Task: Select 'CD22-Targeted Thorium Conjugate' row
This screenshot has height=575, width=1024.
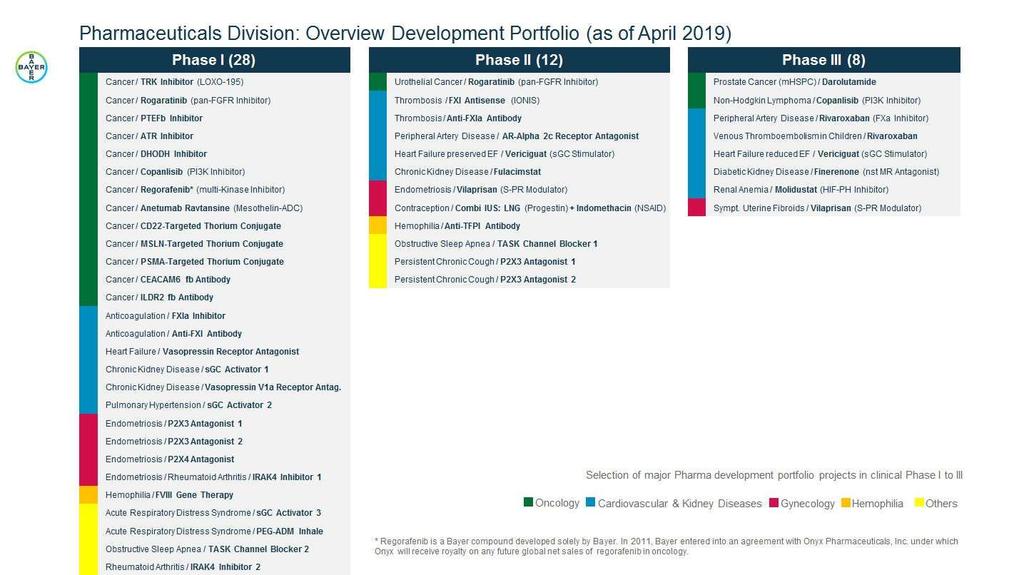Action: (x=214, y=225)
